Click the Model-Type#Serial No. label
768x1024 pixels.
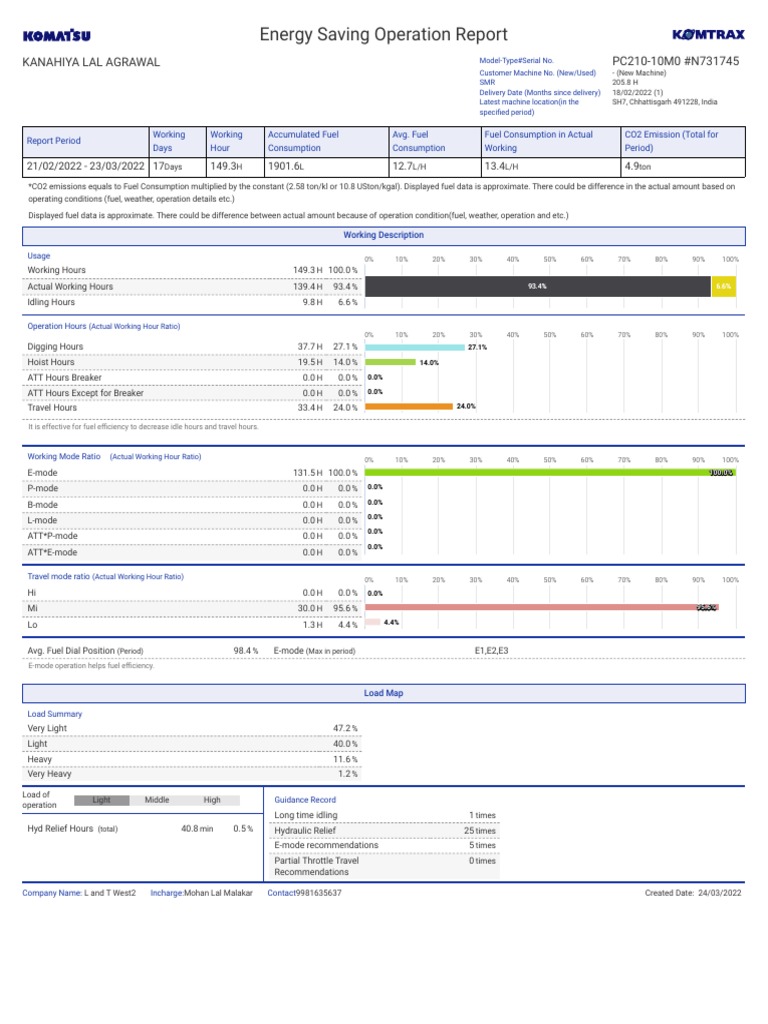(516, 60)
